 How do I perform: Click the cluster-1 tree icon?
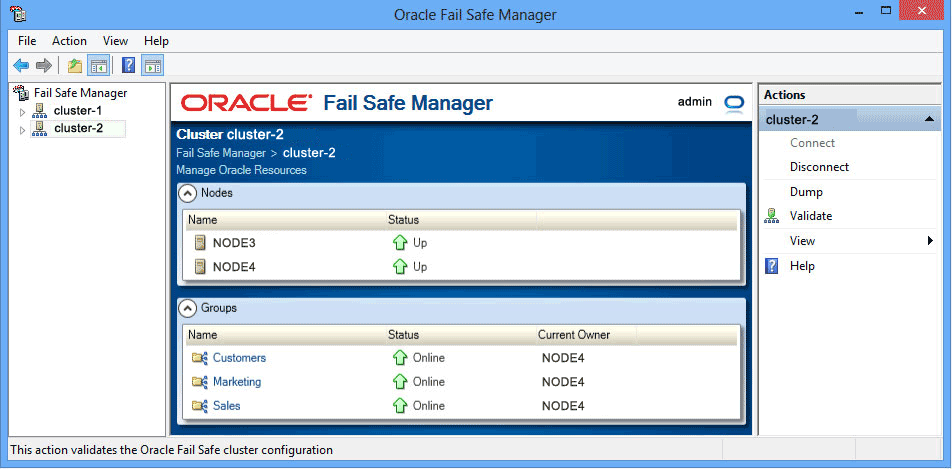click(40, 111)
